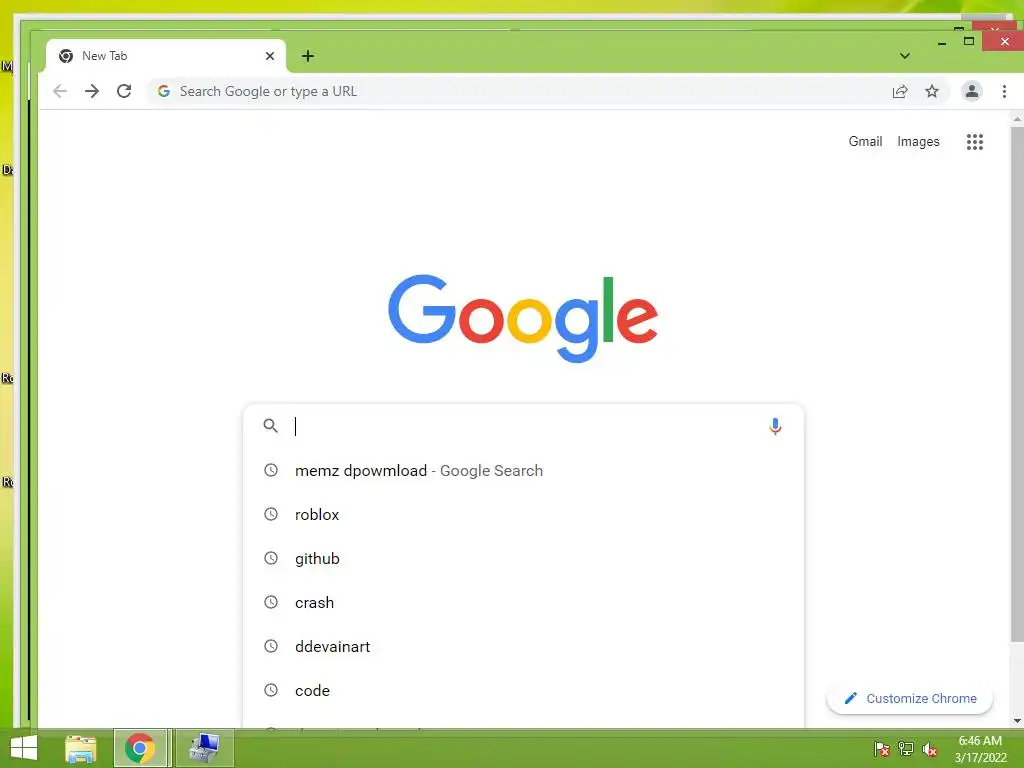This screenshot has width=1024, height=768.
Task: Choose the 'ddevainart' search suggestion
Action: pos(523,647)
